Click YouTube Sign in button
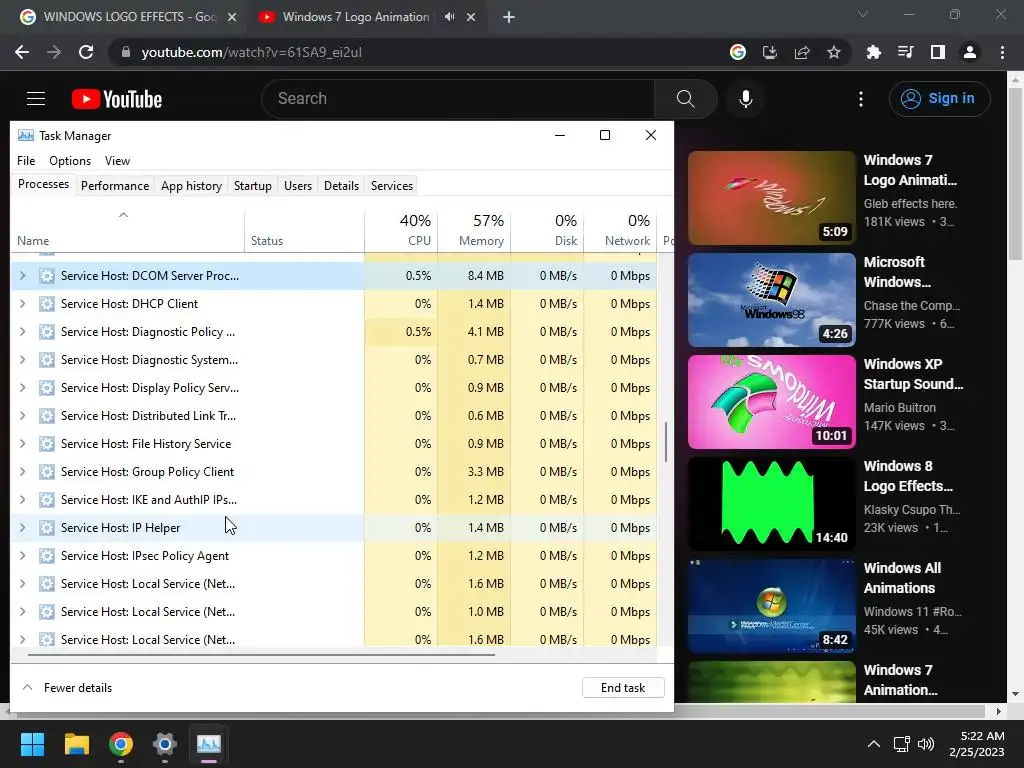This screenshot has width=1024, height=768. click(x=939, y=99)
